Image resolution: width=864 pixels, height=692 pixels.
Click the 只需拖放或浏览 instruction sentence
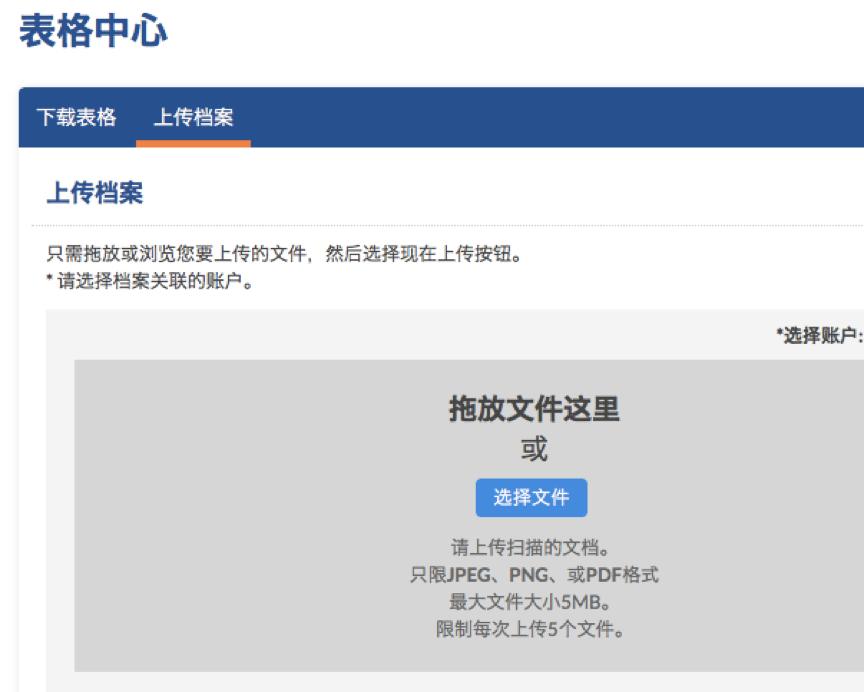(250, 252)
